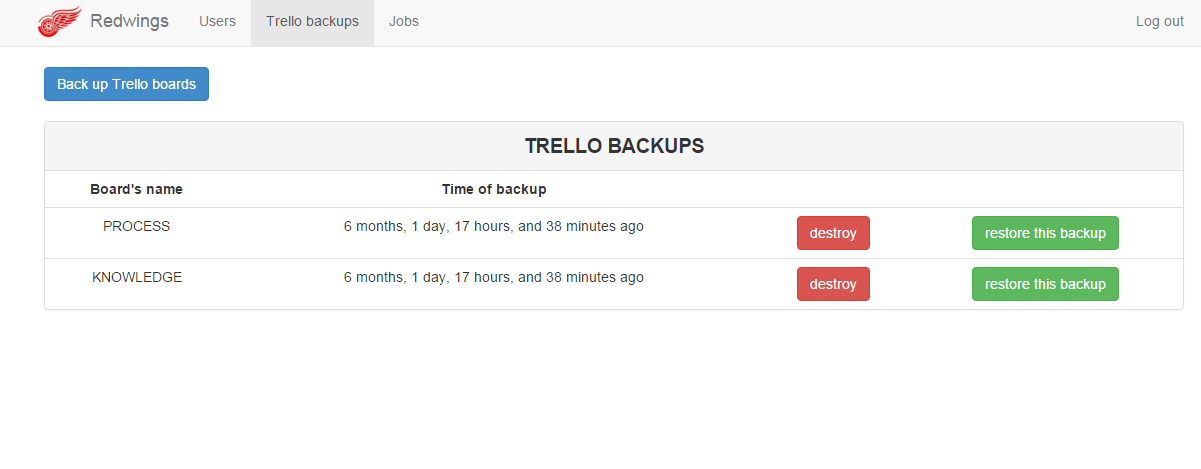Destroy the KNOWLEDGE board backup

coord(833,284)
